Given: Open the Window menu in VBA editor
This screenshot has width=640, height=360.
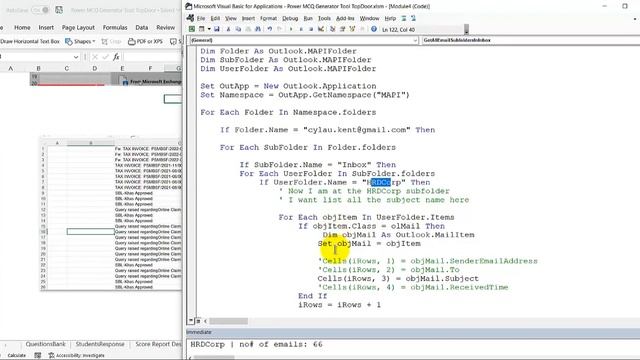Looking at the screenshot, I should pyautogui.click(x=369, y=18).
